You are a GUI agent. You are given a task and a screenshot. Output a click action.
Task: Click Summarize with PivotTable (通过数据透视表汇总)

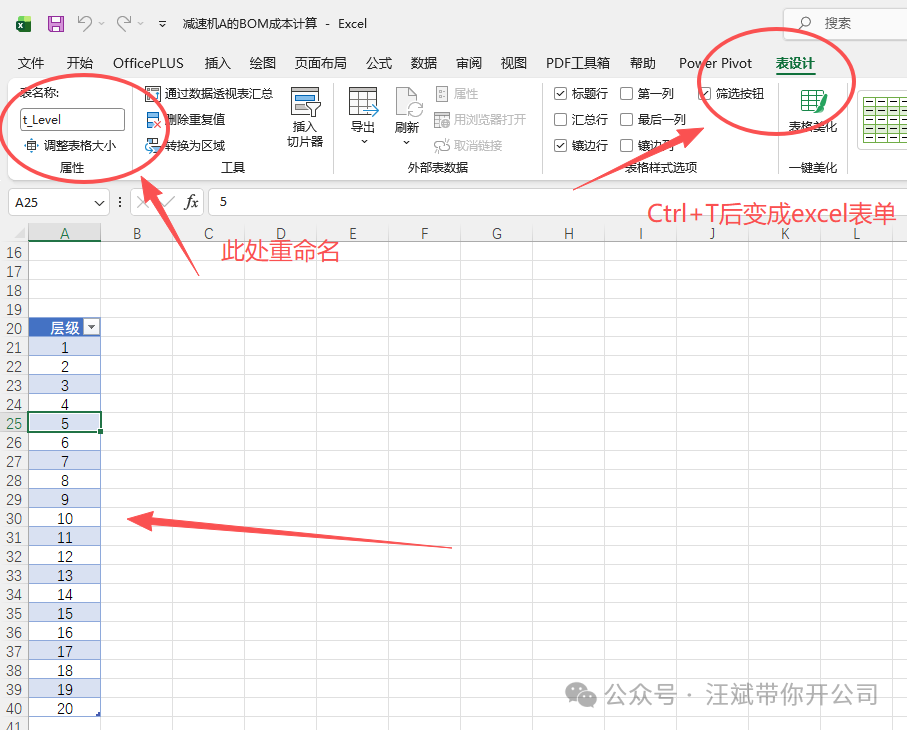click(209, 93)
